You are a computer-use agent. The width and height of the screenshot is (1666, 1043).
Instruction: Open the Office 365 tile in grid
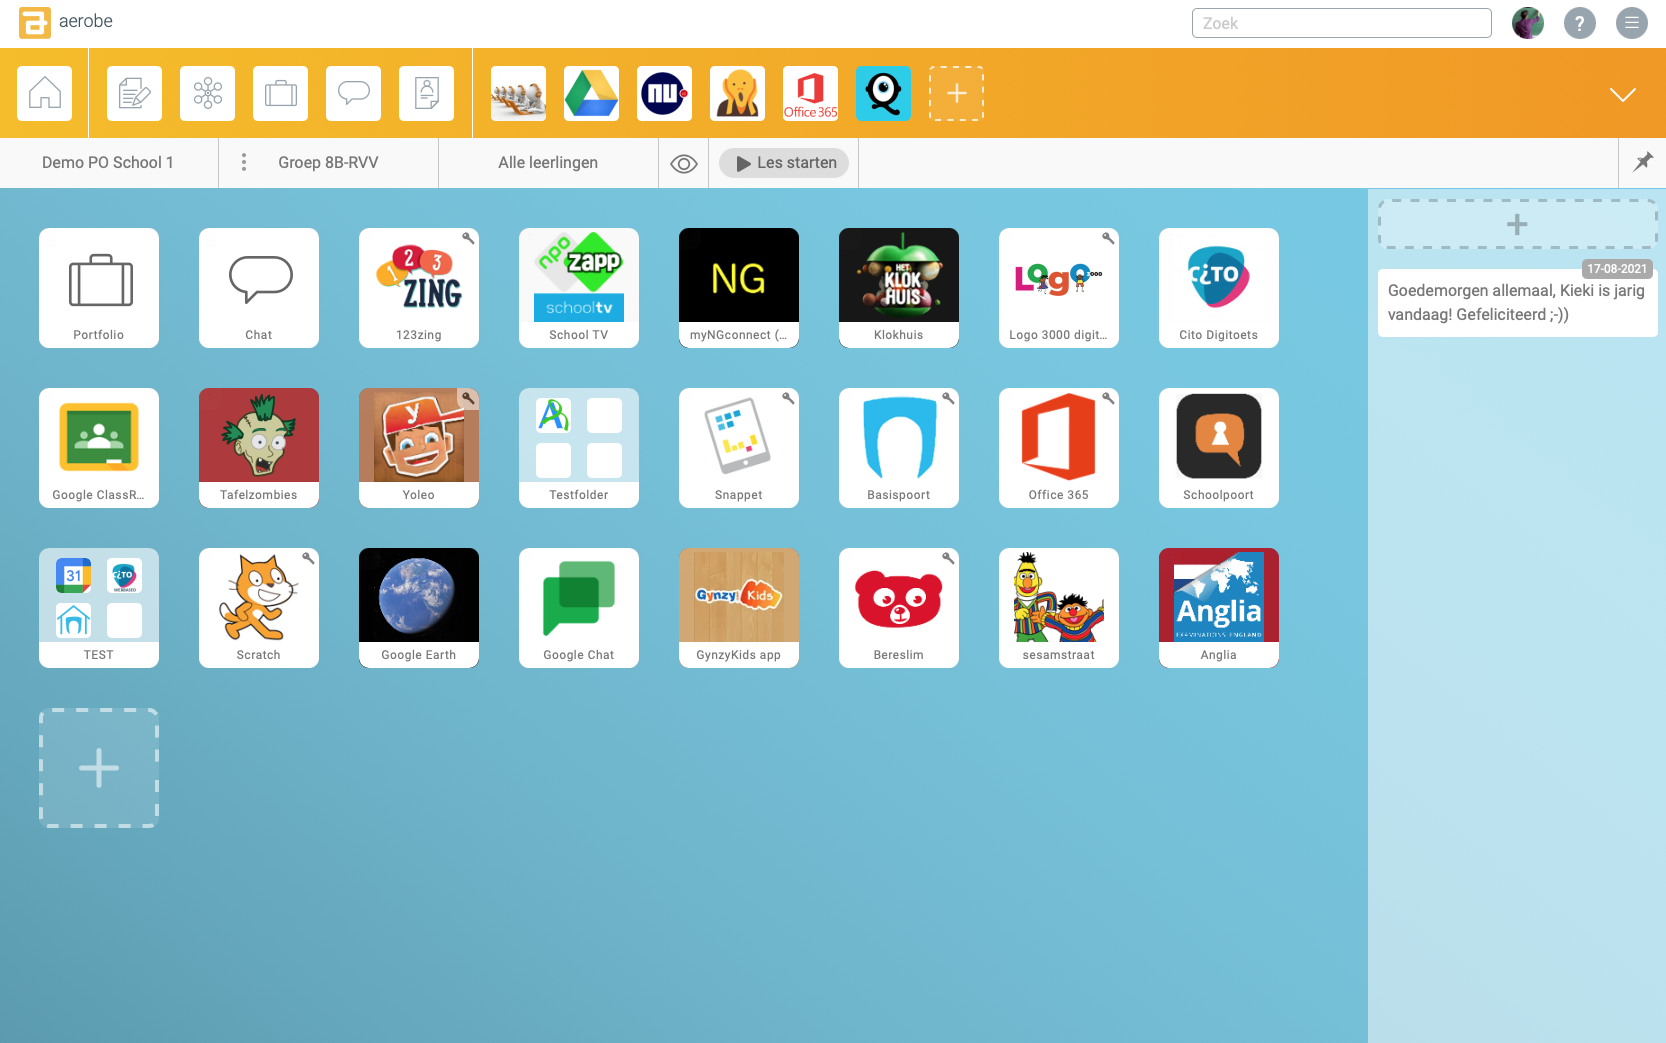(1059, 448)
